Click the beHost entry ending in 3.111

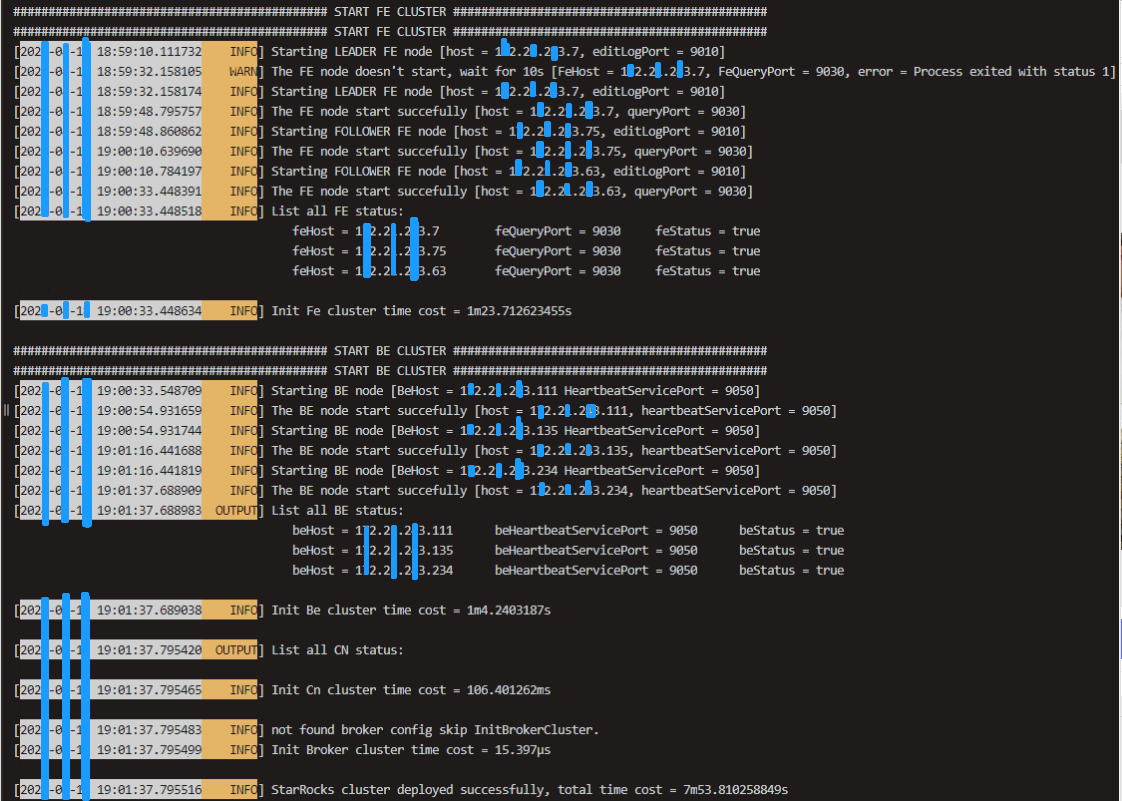click(x=372, y=530)
